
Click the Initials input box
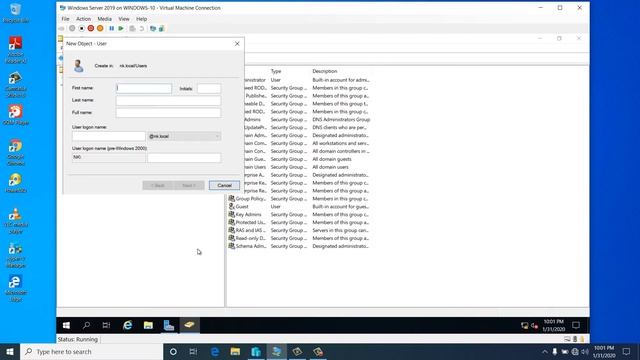[209, 88]
